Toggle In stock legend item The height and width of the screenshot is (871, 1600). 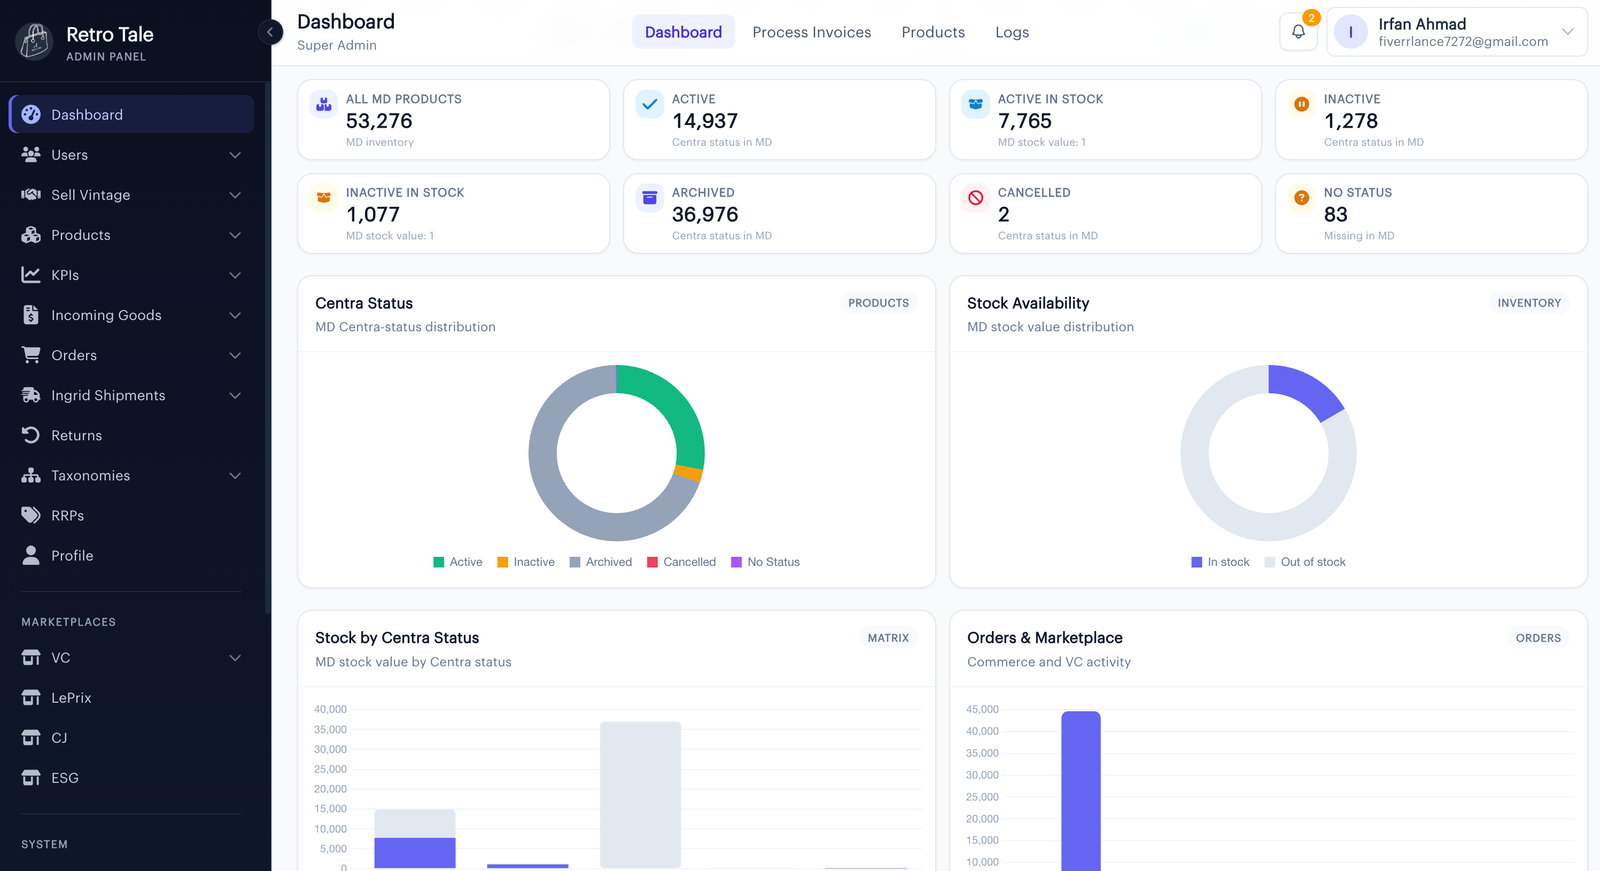pyautogui.click(x=1221, y=562)
